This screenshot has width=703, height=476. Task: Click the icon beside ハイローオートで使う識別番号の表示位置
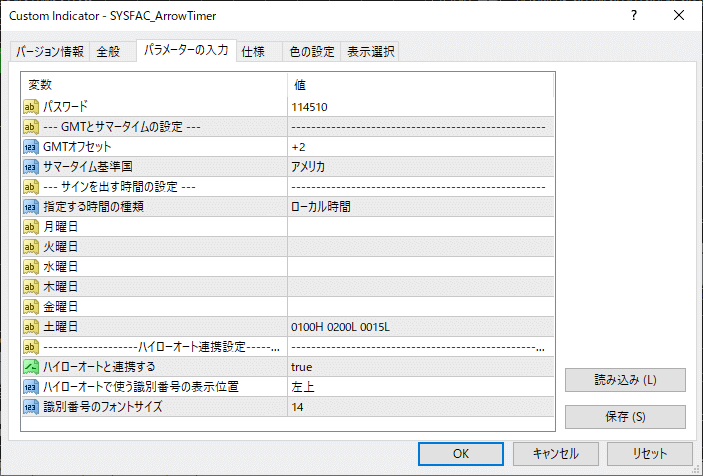[x=30, y=386]
